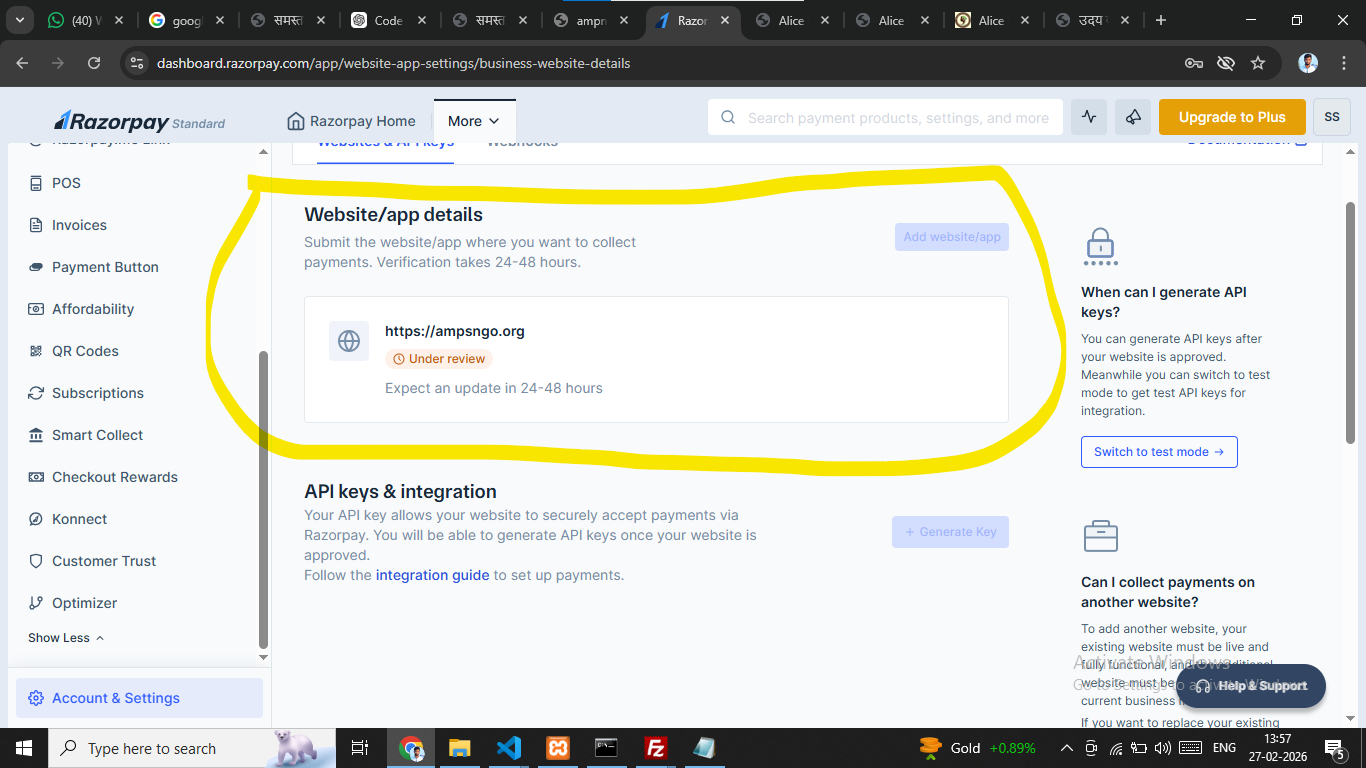Open the POS sidebar icon

36,183
